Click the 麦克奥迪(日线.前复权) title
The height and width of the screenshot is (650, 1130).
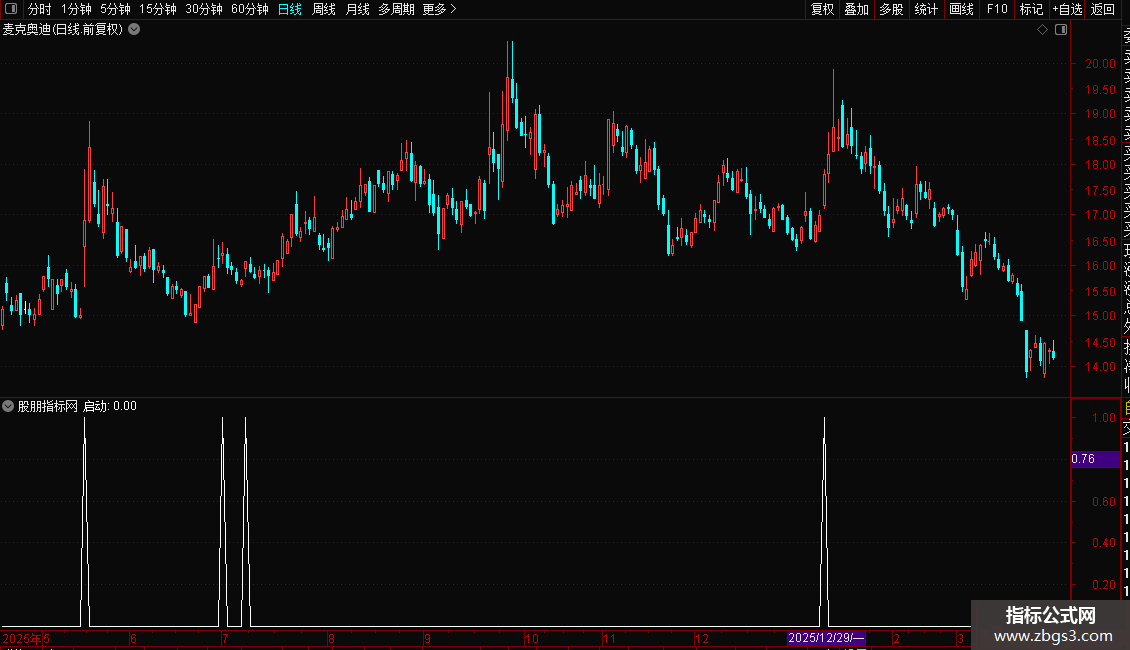coord(63,30)
